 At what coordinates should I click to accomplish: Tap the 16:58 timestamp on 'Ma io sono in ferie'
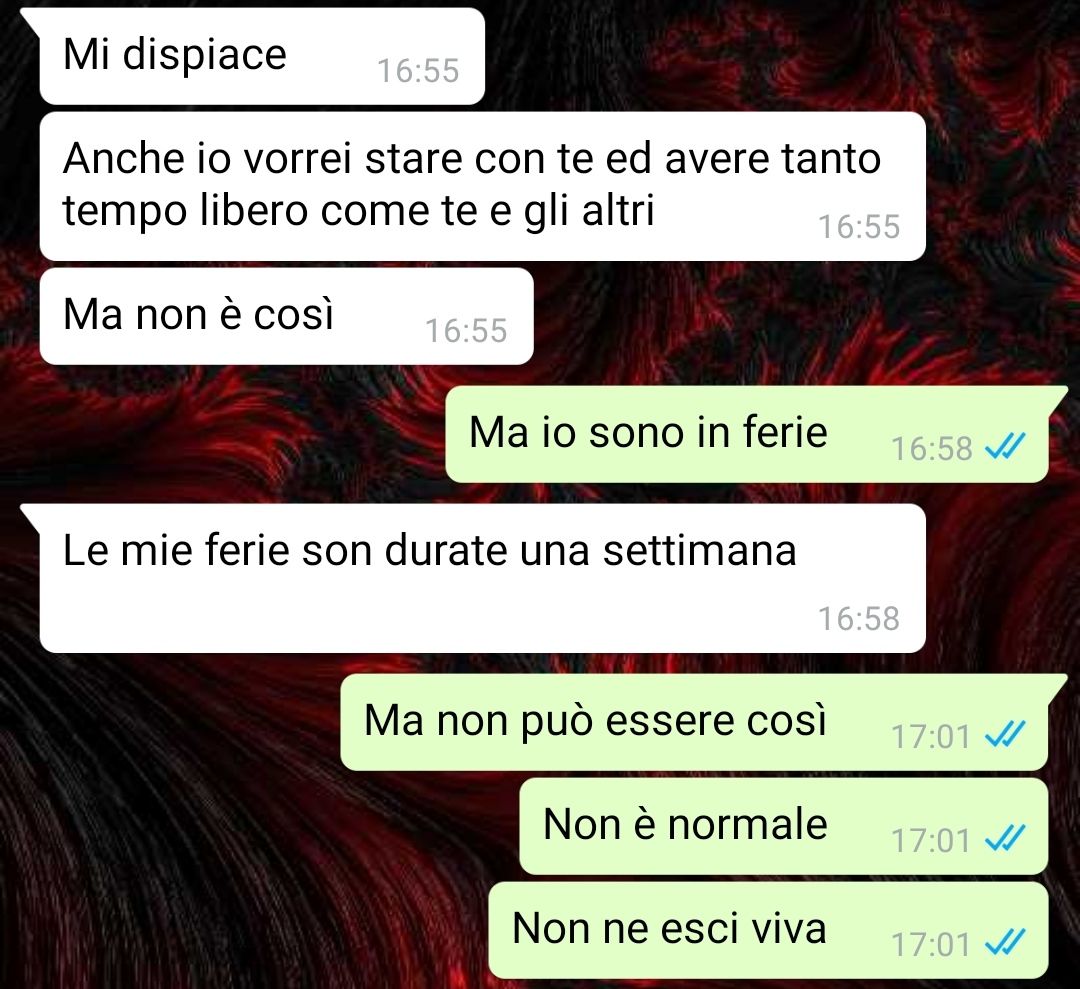point(932,449)
